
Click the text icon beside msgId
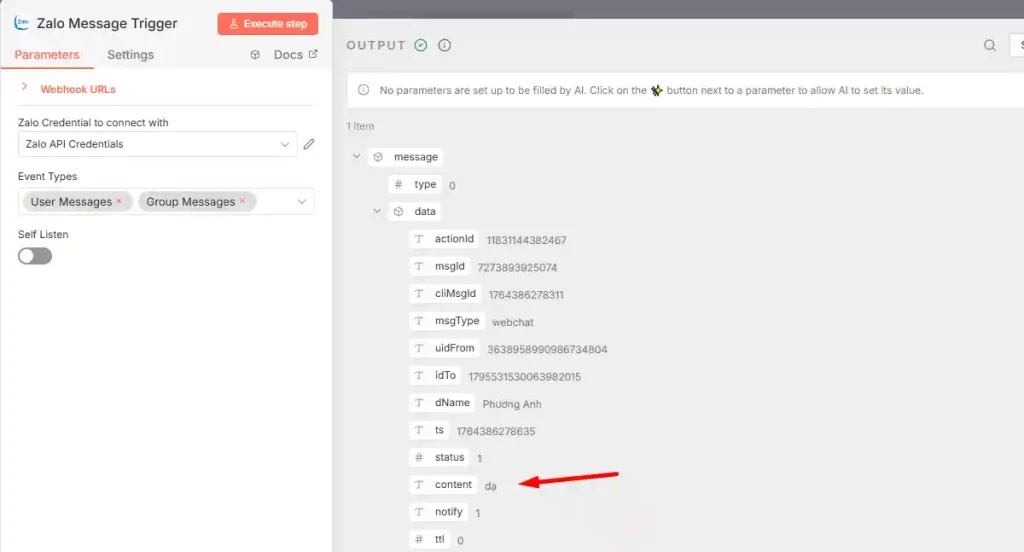click(x=419, y=267)
